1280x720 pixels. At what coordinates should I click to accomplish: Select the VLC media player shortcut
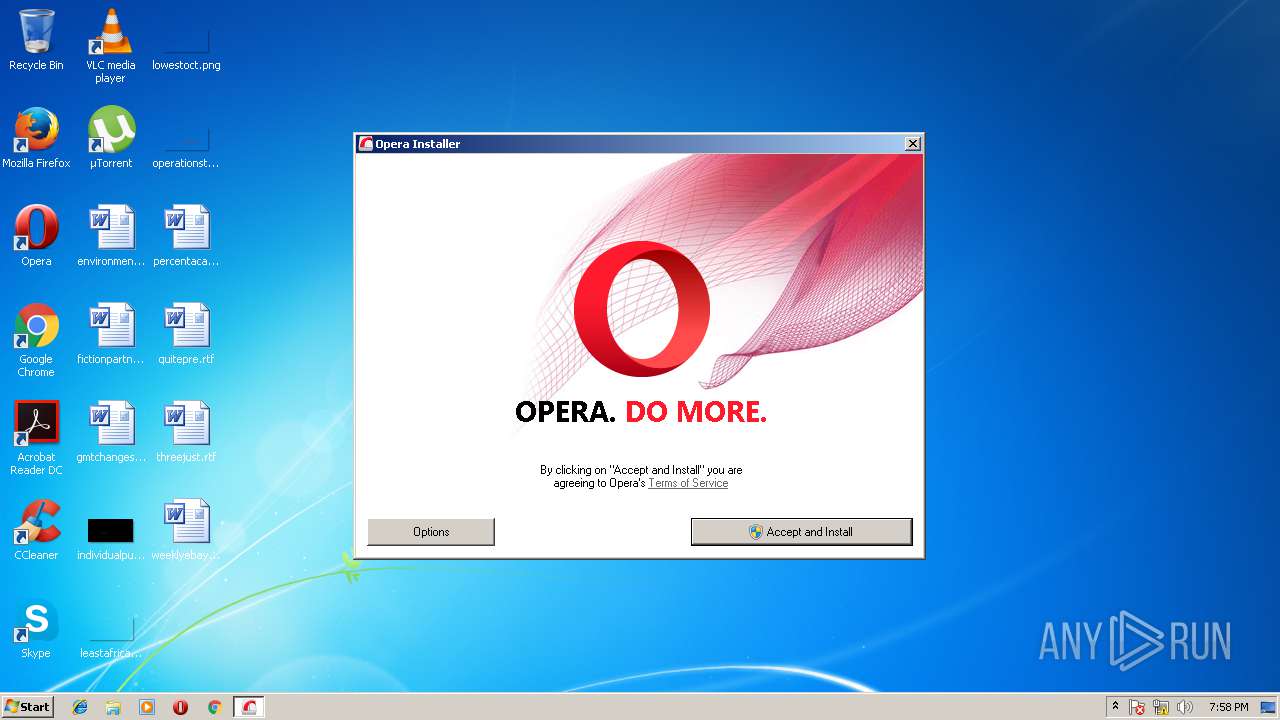(110, 46)
